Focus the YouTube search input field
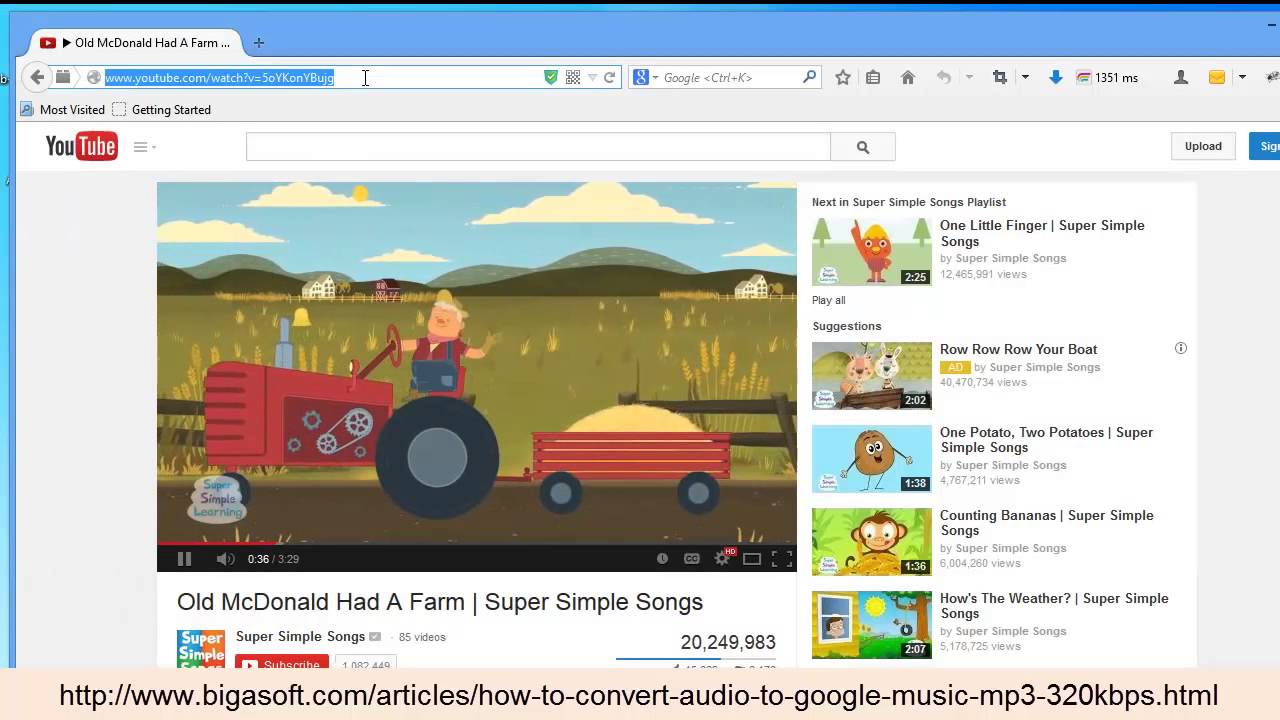 click(538, 147)
